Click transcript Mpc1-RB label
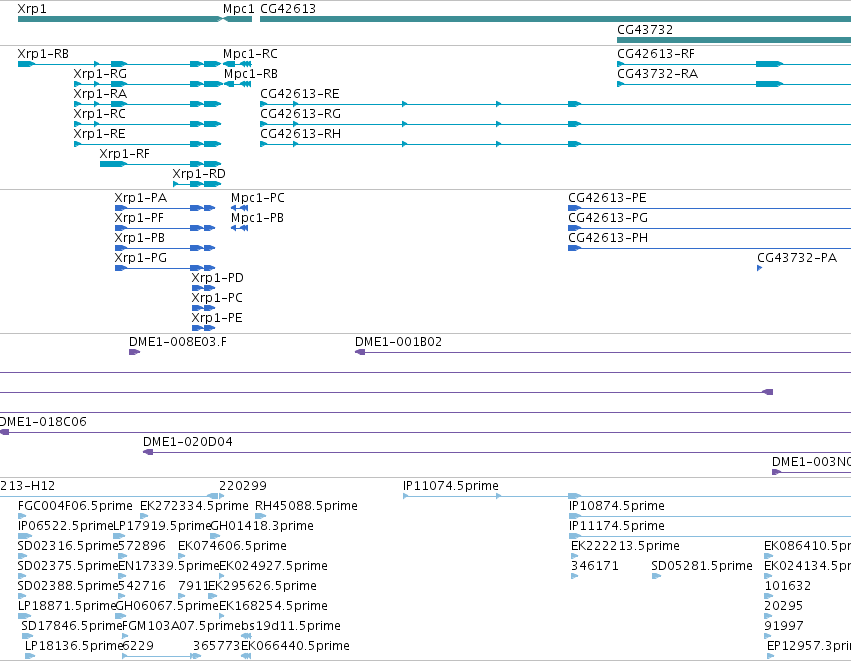Image resolution: width=851 pixels, height=661 pixels. pos(251,74)
